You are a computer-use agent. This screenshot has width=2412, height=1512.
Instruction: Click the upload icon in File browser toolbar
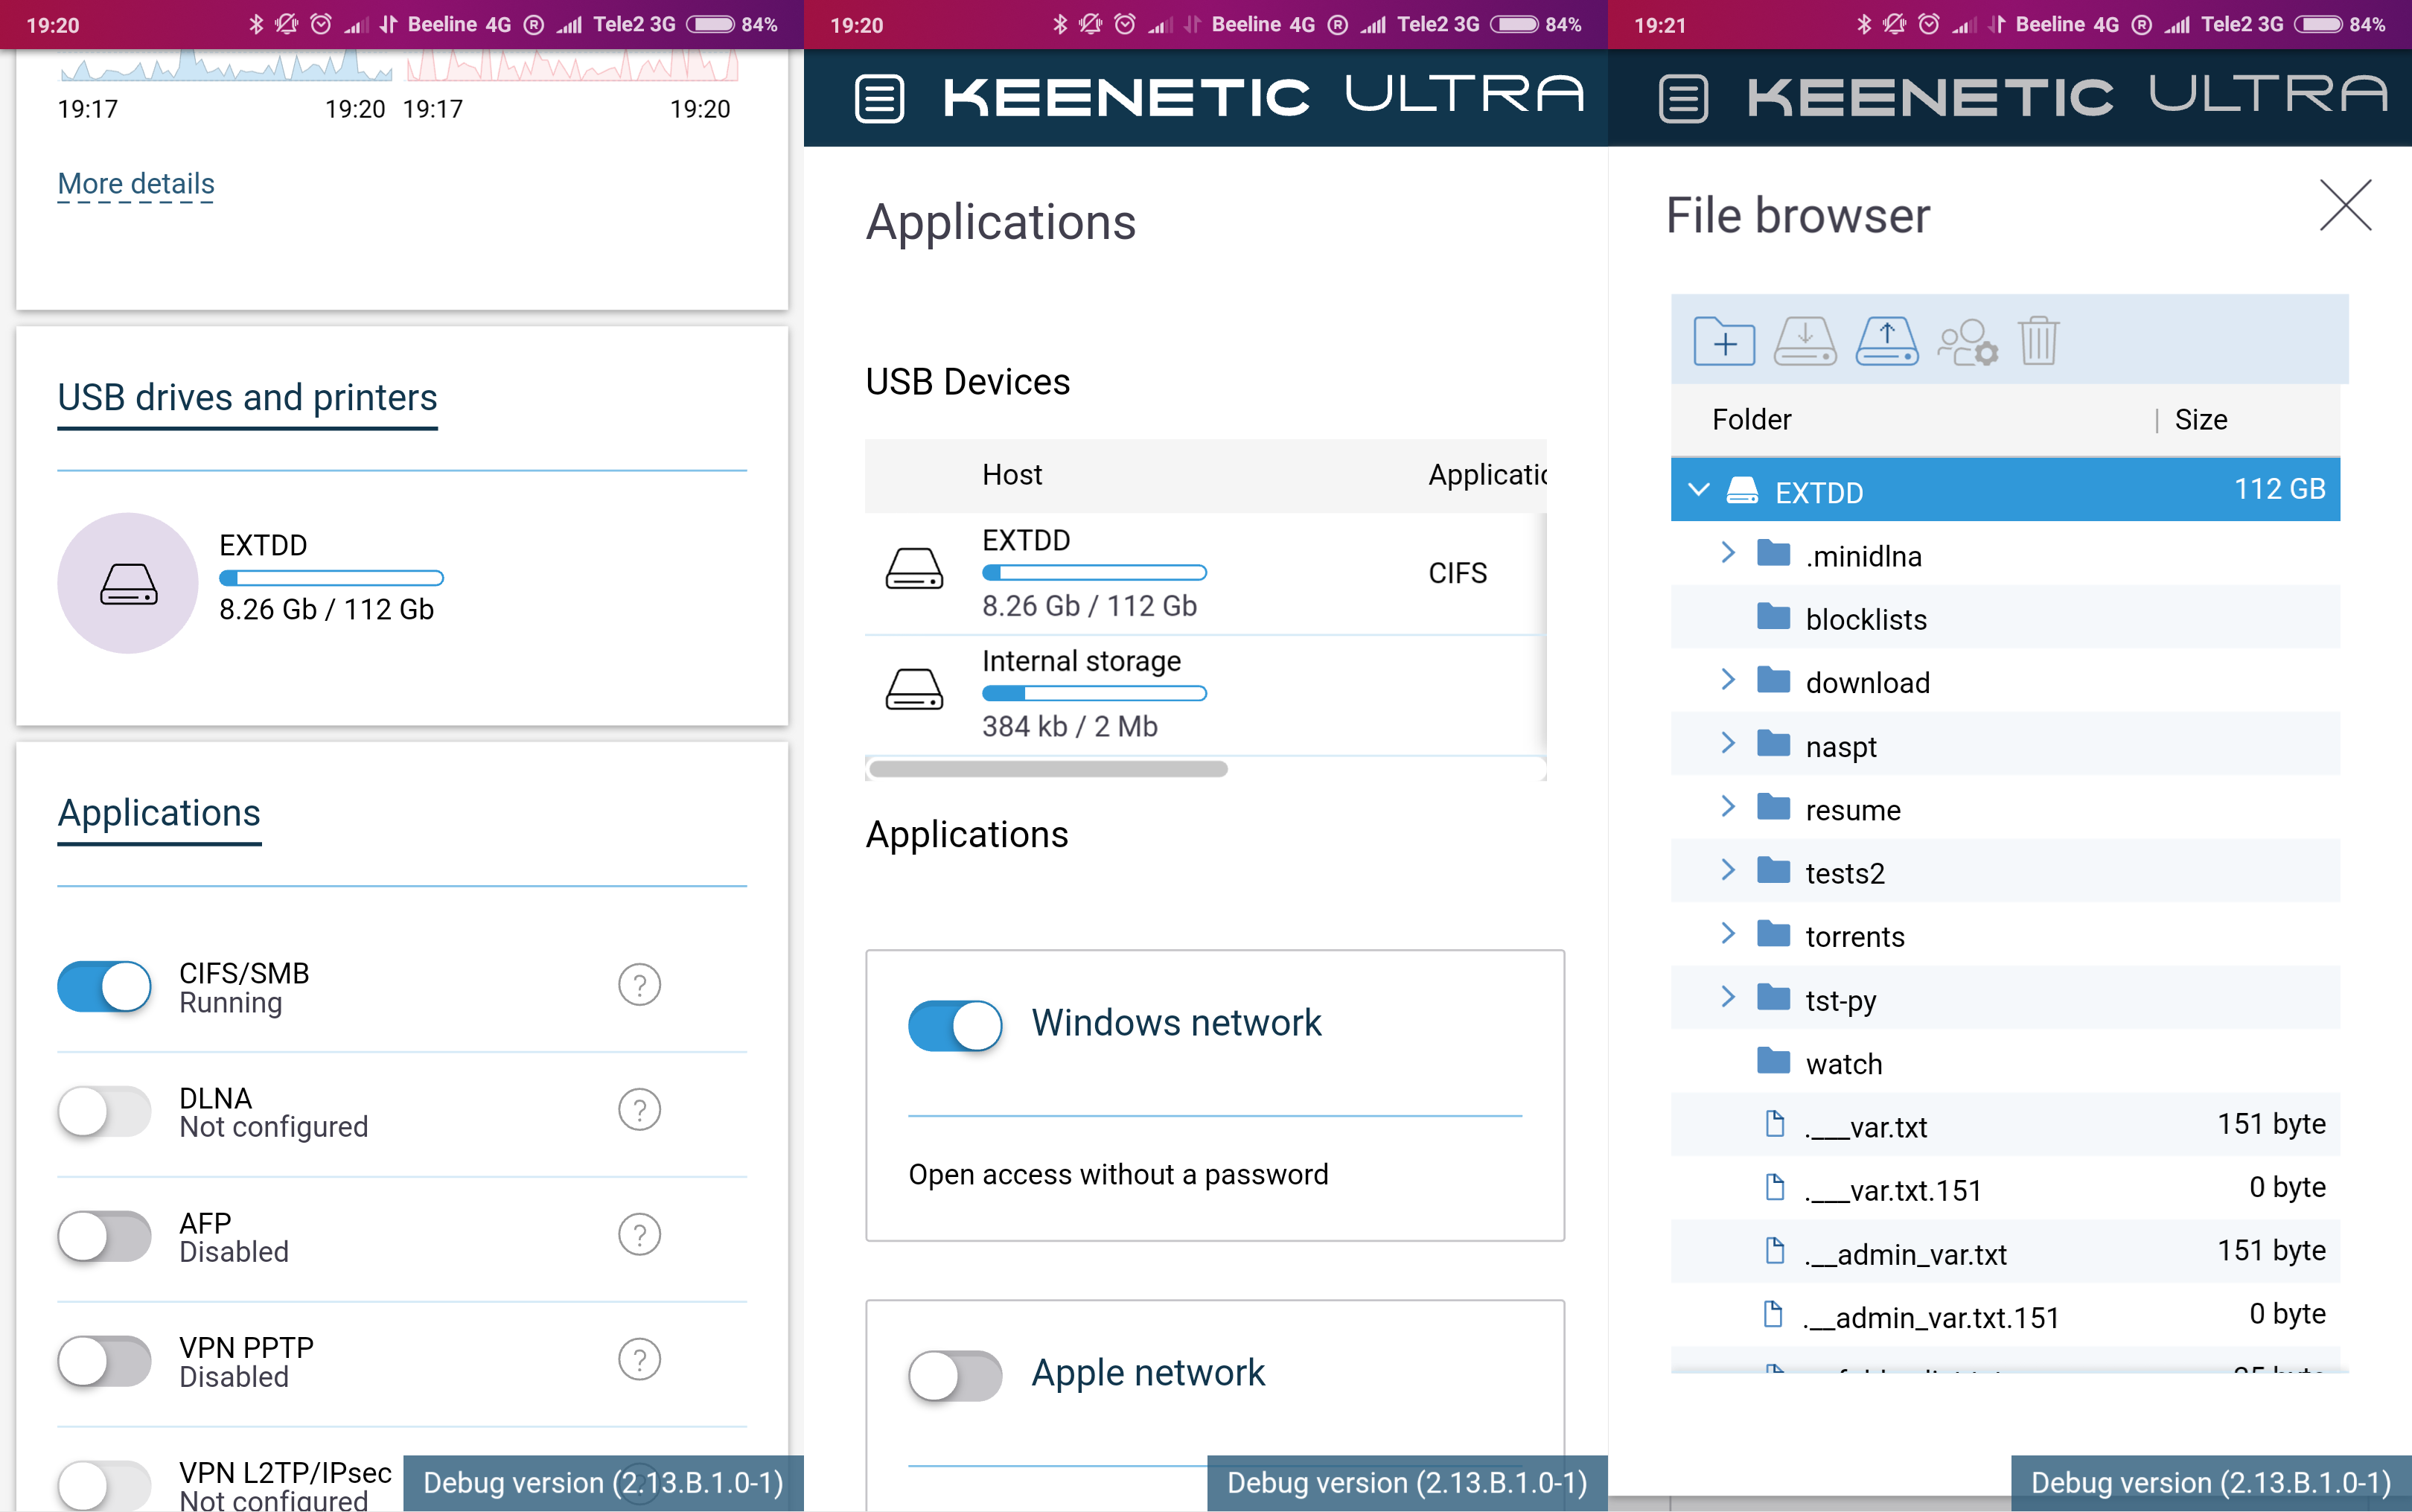pos(1886,342)
